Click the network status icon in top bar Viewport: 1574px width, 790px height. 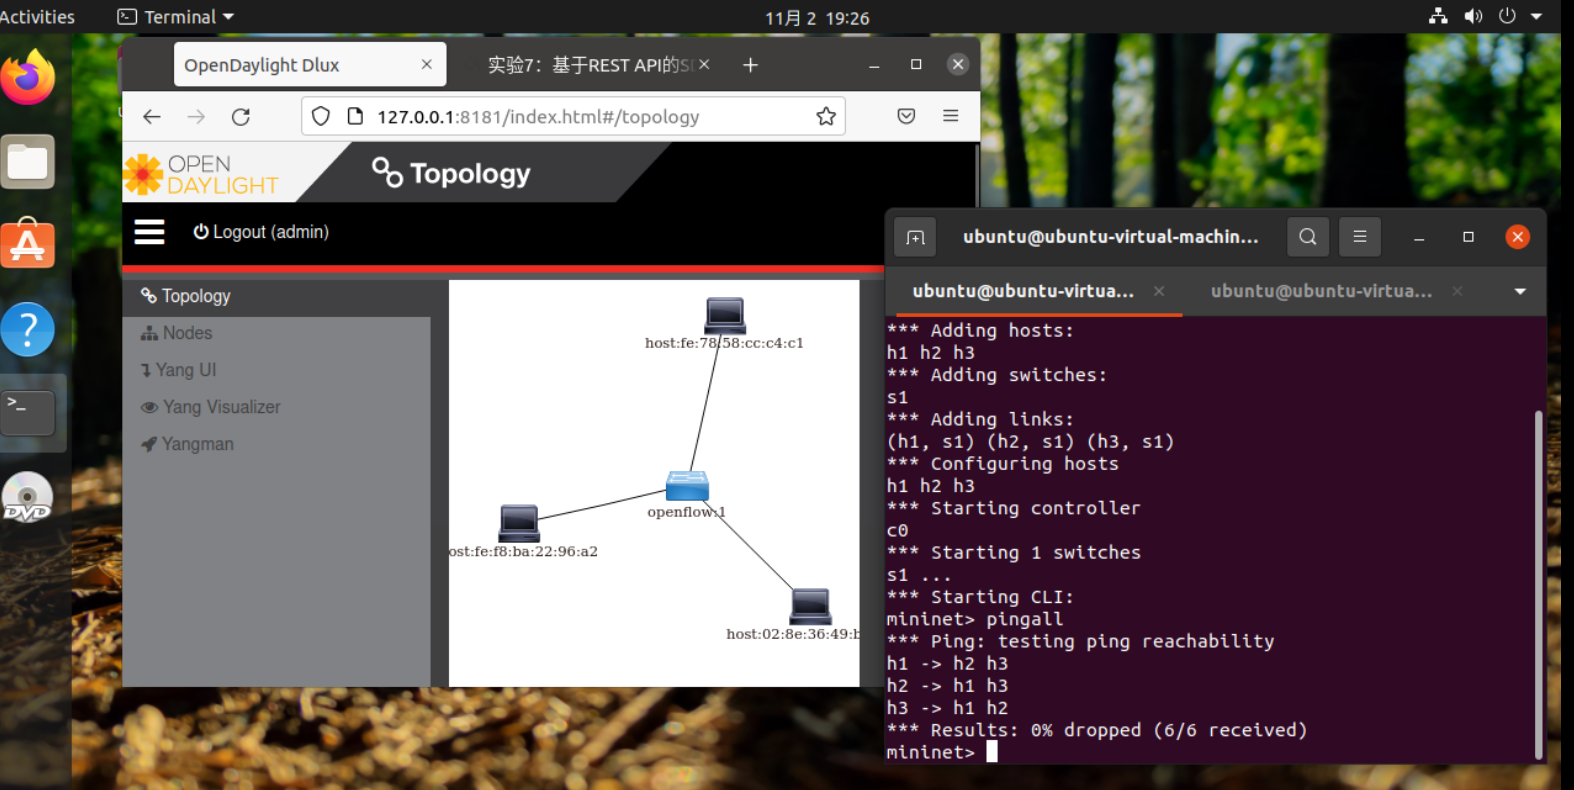[1438, 16]
